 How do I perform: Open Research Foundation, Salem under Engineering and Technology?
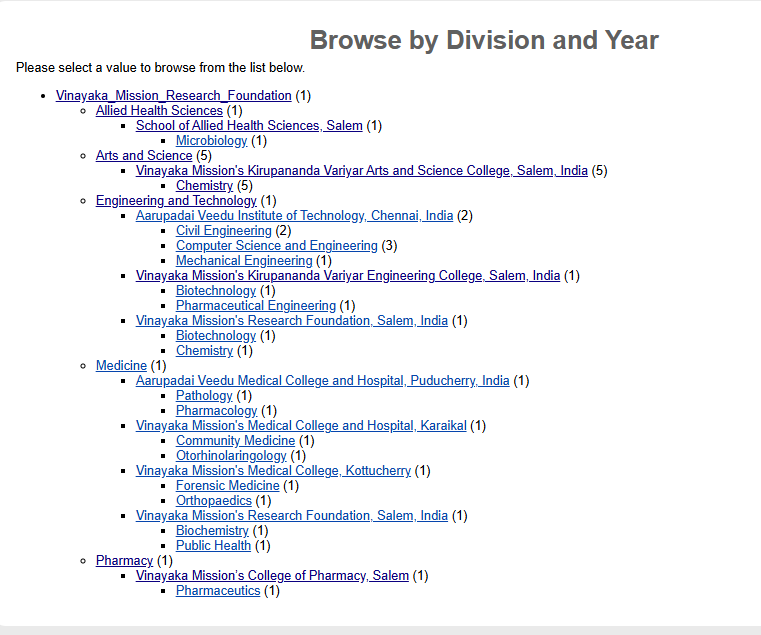292,321
